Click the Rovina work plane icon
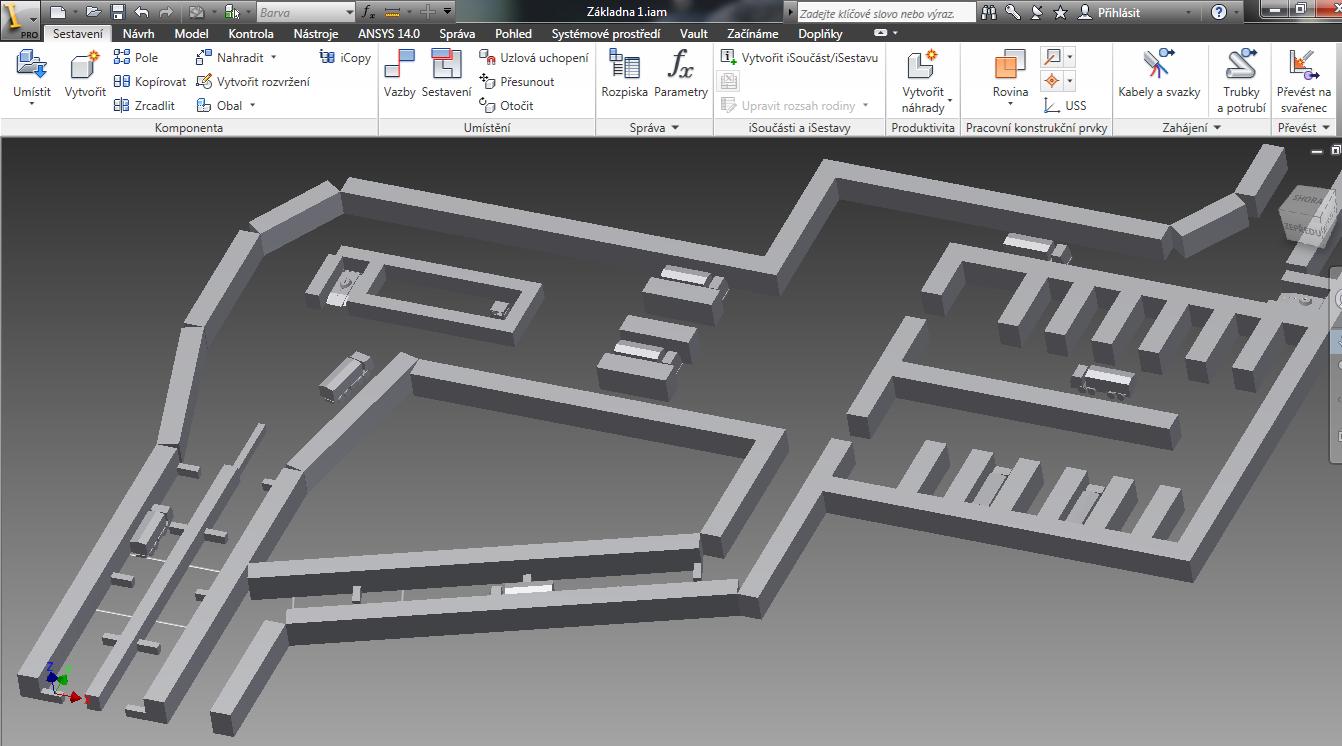This screenshot has height=746, width=1342. (1010, 65)
